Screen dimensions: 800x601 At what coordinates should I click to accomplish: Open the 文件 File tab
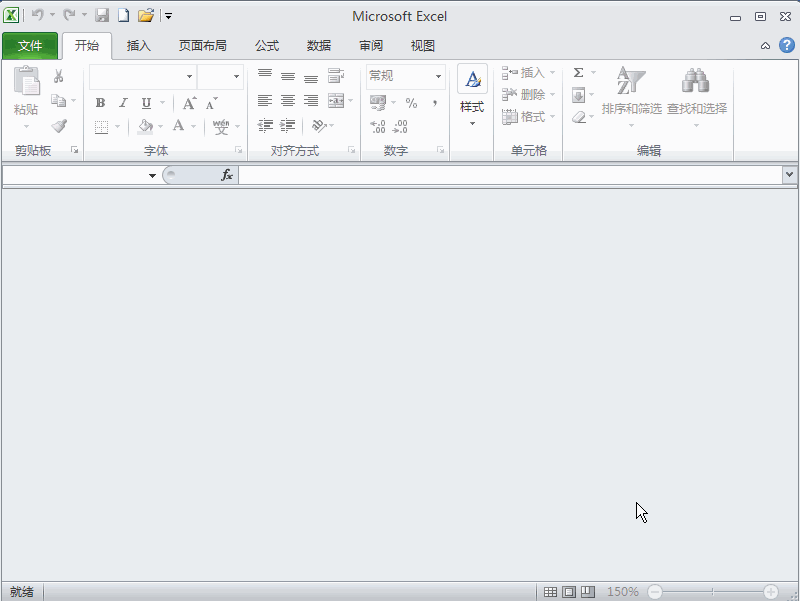coord(30,46)
